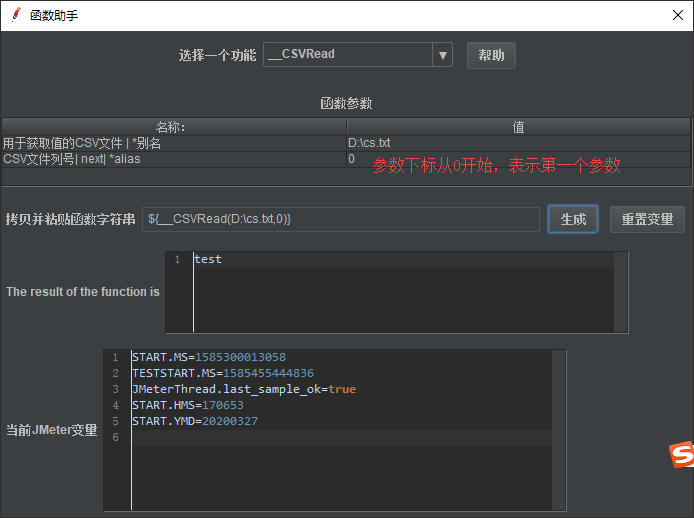Viewport: 694px width, 518px height.
Task: Click the vertical scrollbar of JMeter variables area
Action: (x=559, y=430)
